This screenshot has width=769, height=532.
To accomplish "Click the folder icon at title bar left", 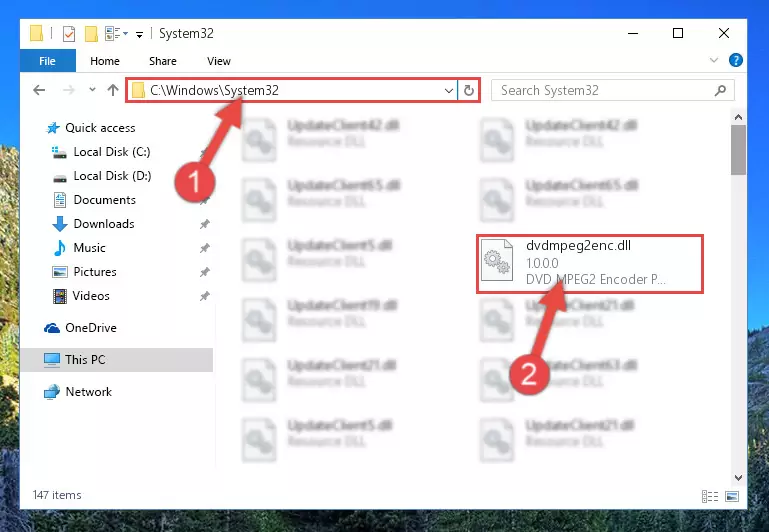I will point(36,33).
